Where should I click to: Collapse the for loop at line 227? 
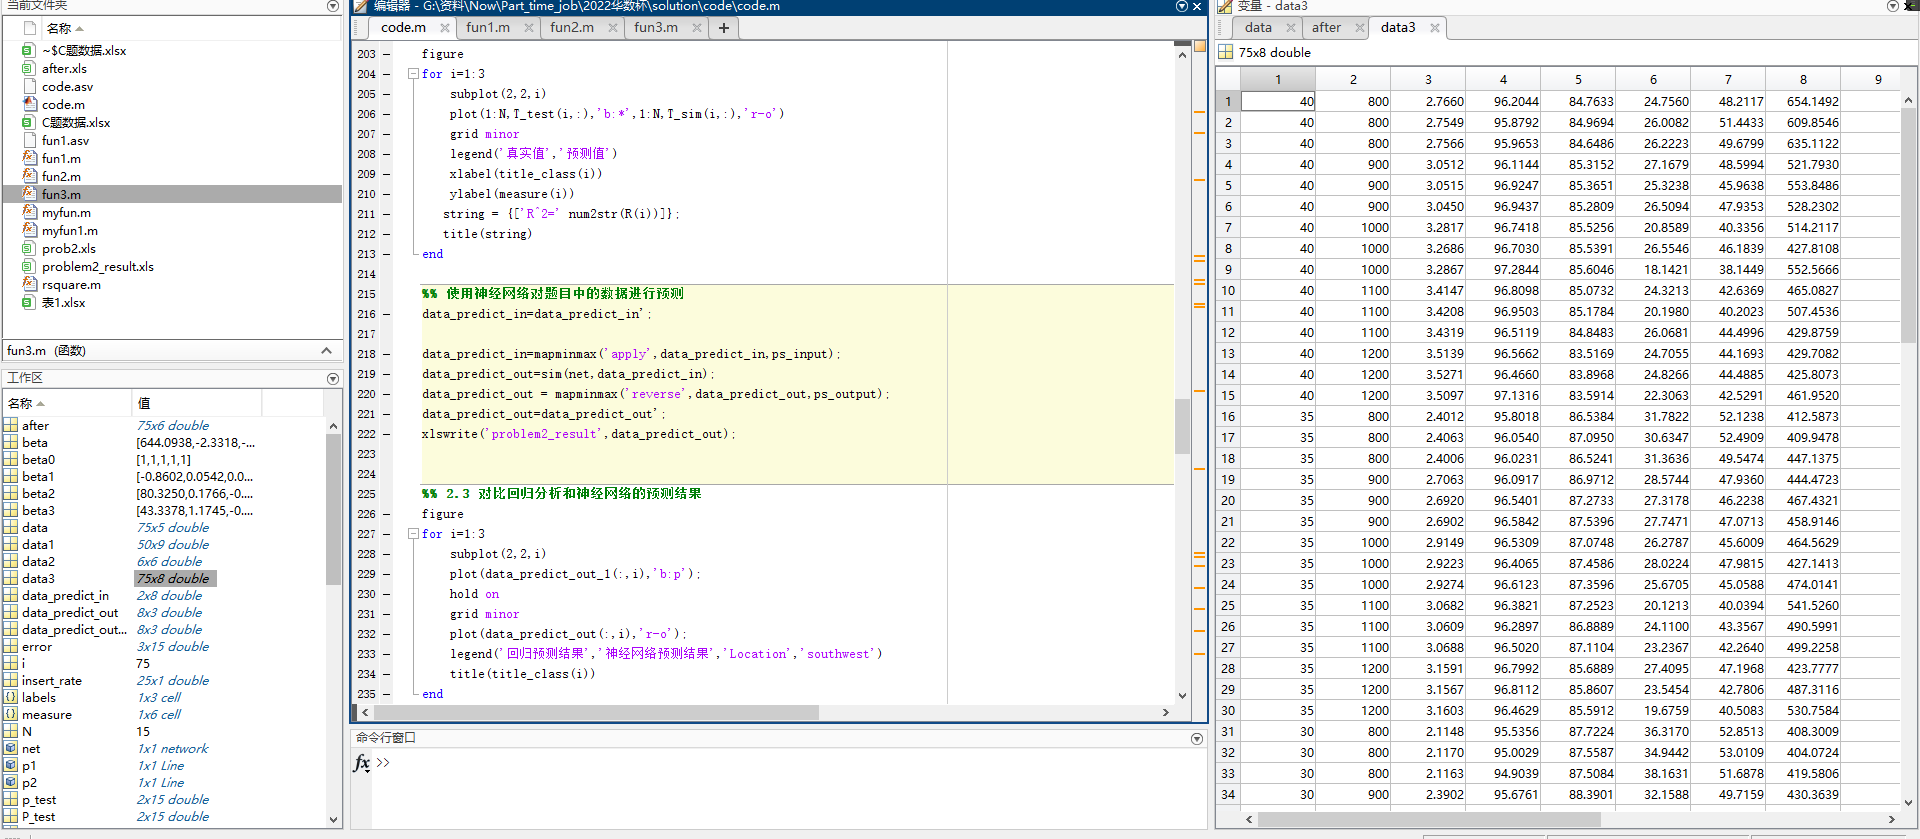click(413, 533)
